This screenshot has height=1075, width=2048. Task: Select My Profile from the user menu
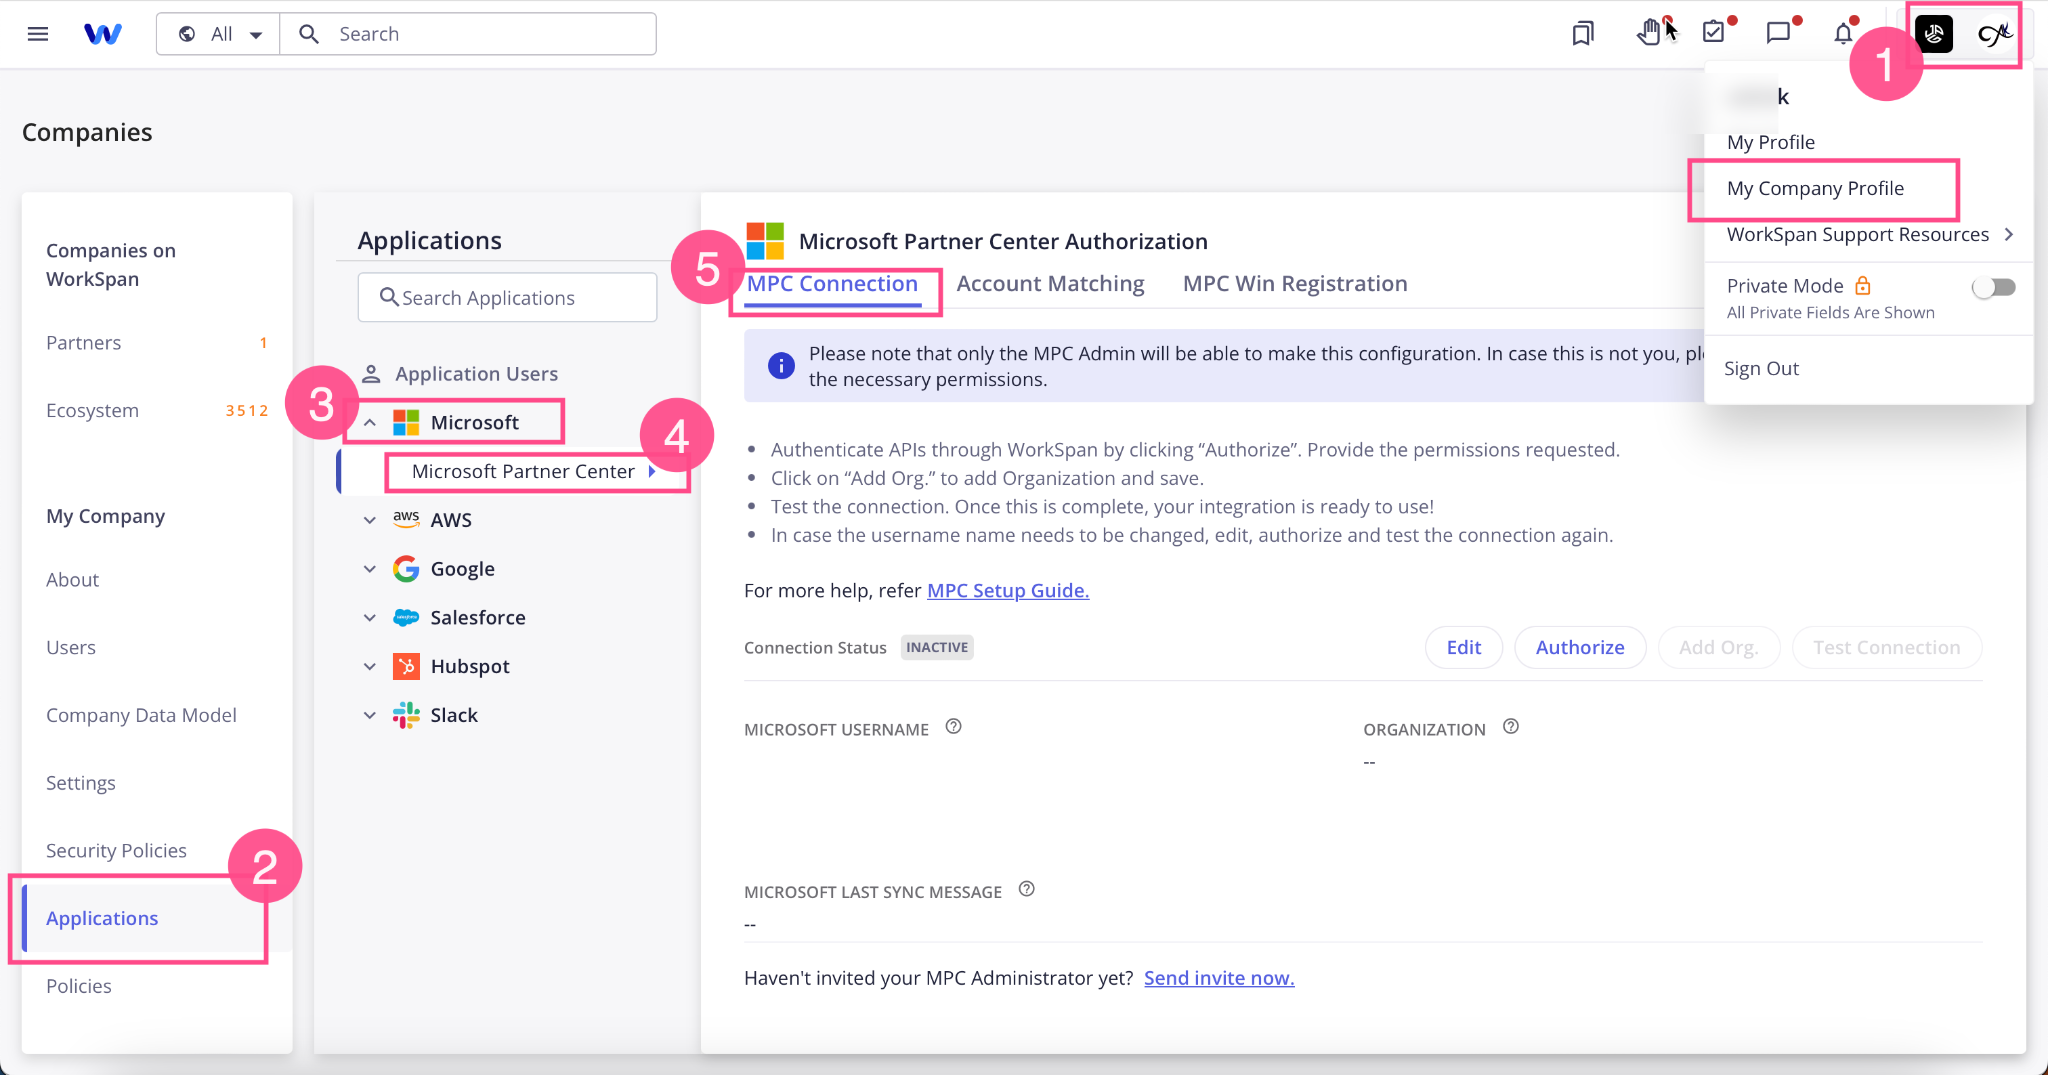(x=1770, y=142)
